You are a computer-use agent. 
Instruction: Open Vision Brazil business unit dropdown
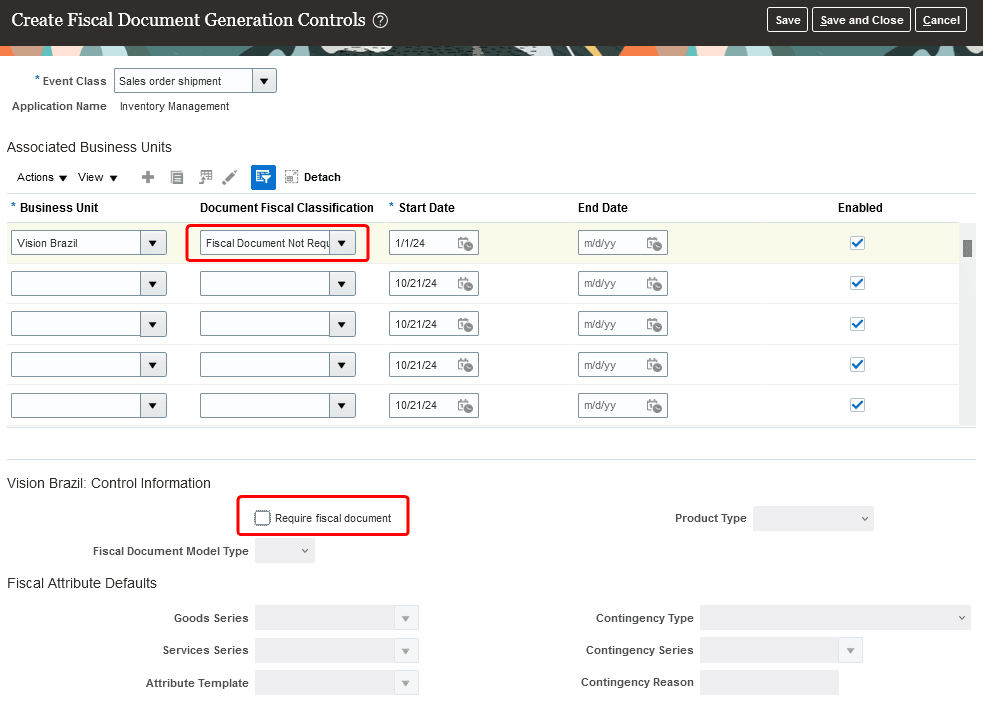153,243
